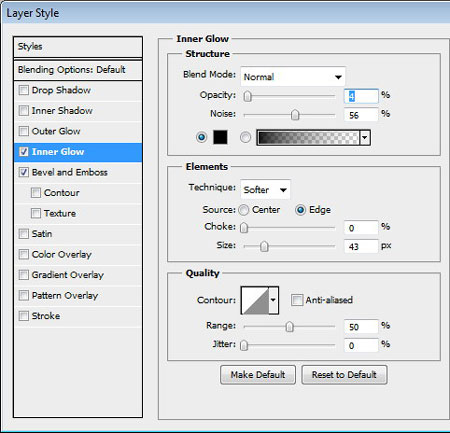Enable the Stroke style checkbox

point(24,316)
